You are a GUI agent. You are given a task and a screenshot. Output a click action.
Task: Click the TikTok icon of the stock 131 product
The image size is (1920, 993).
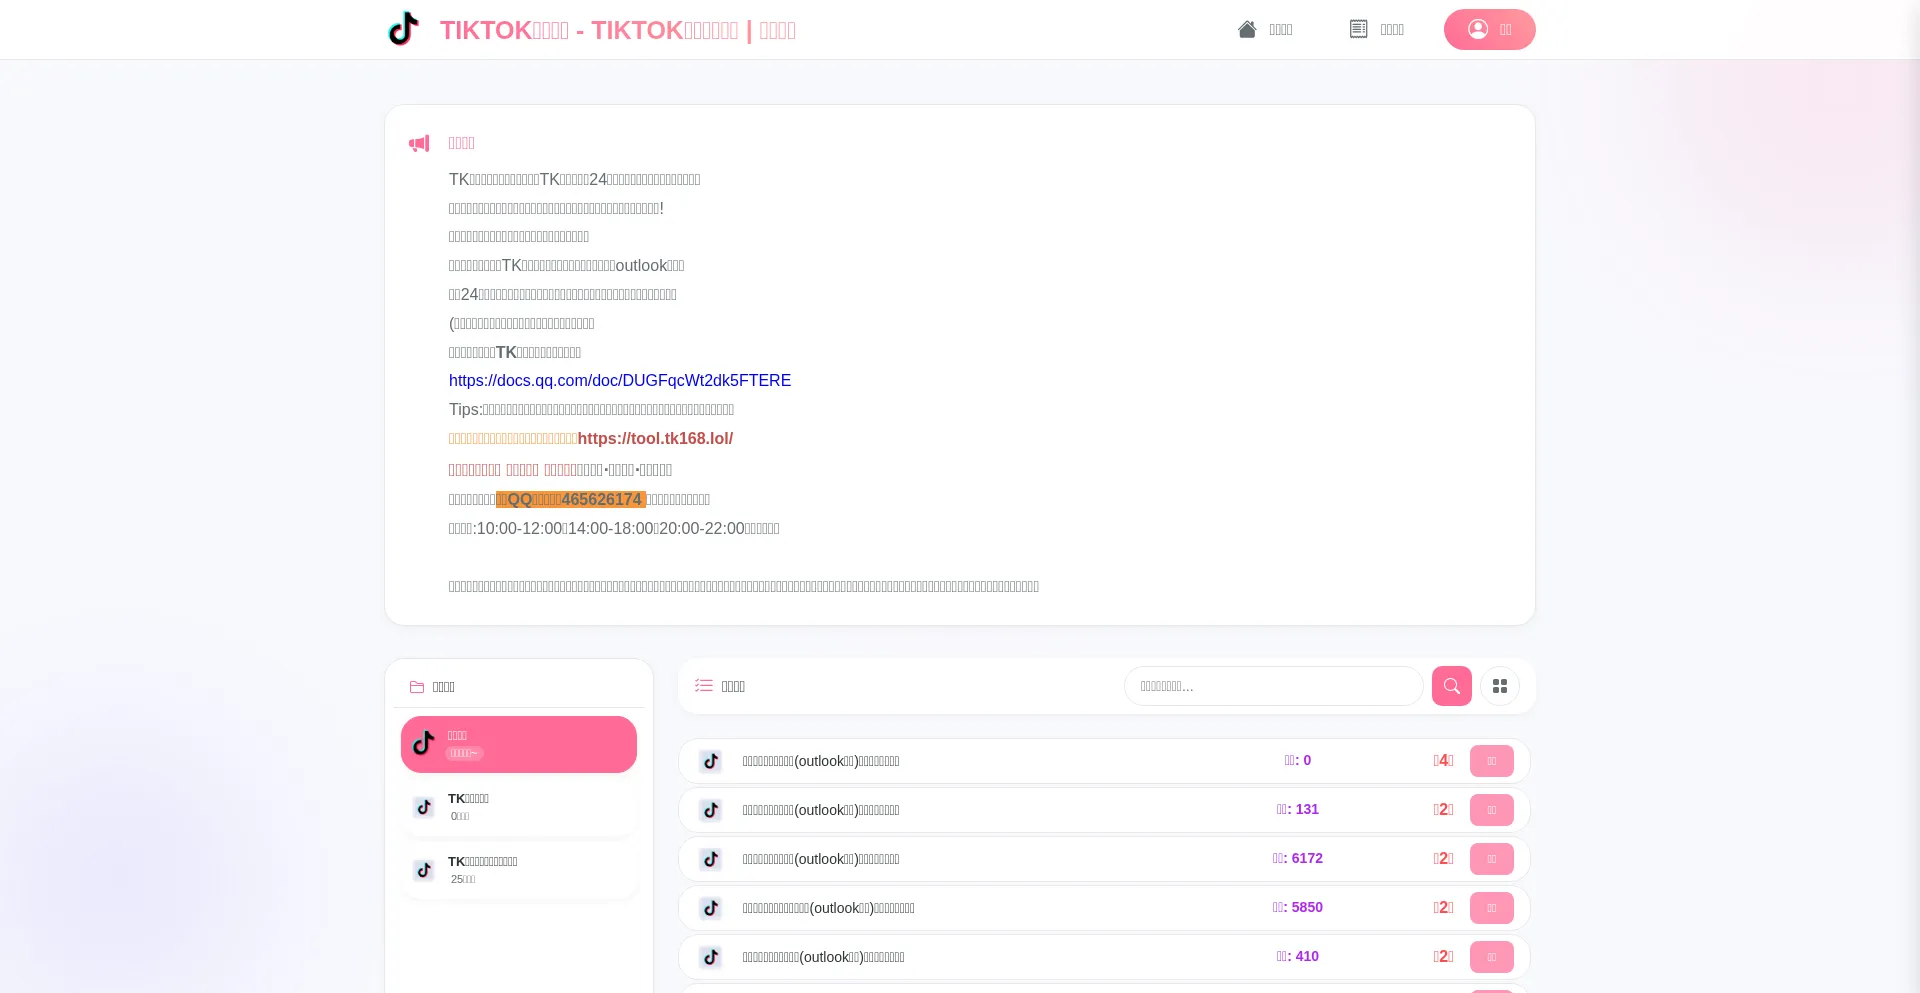pos(711,810)
